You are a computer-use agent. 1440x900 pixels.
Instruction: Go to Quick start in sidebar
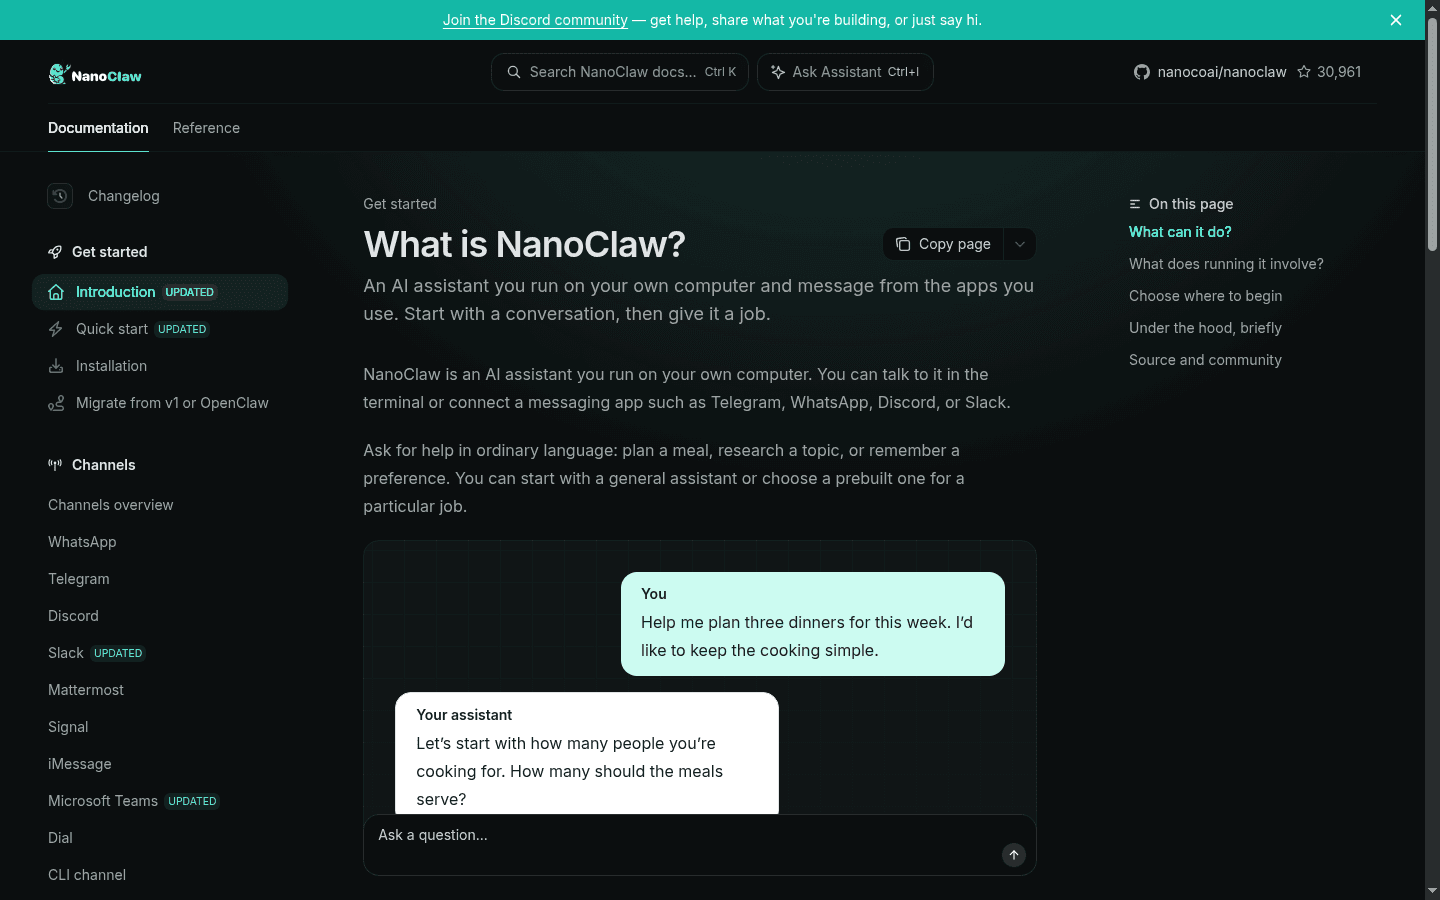tap(160, 329)
